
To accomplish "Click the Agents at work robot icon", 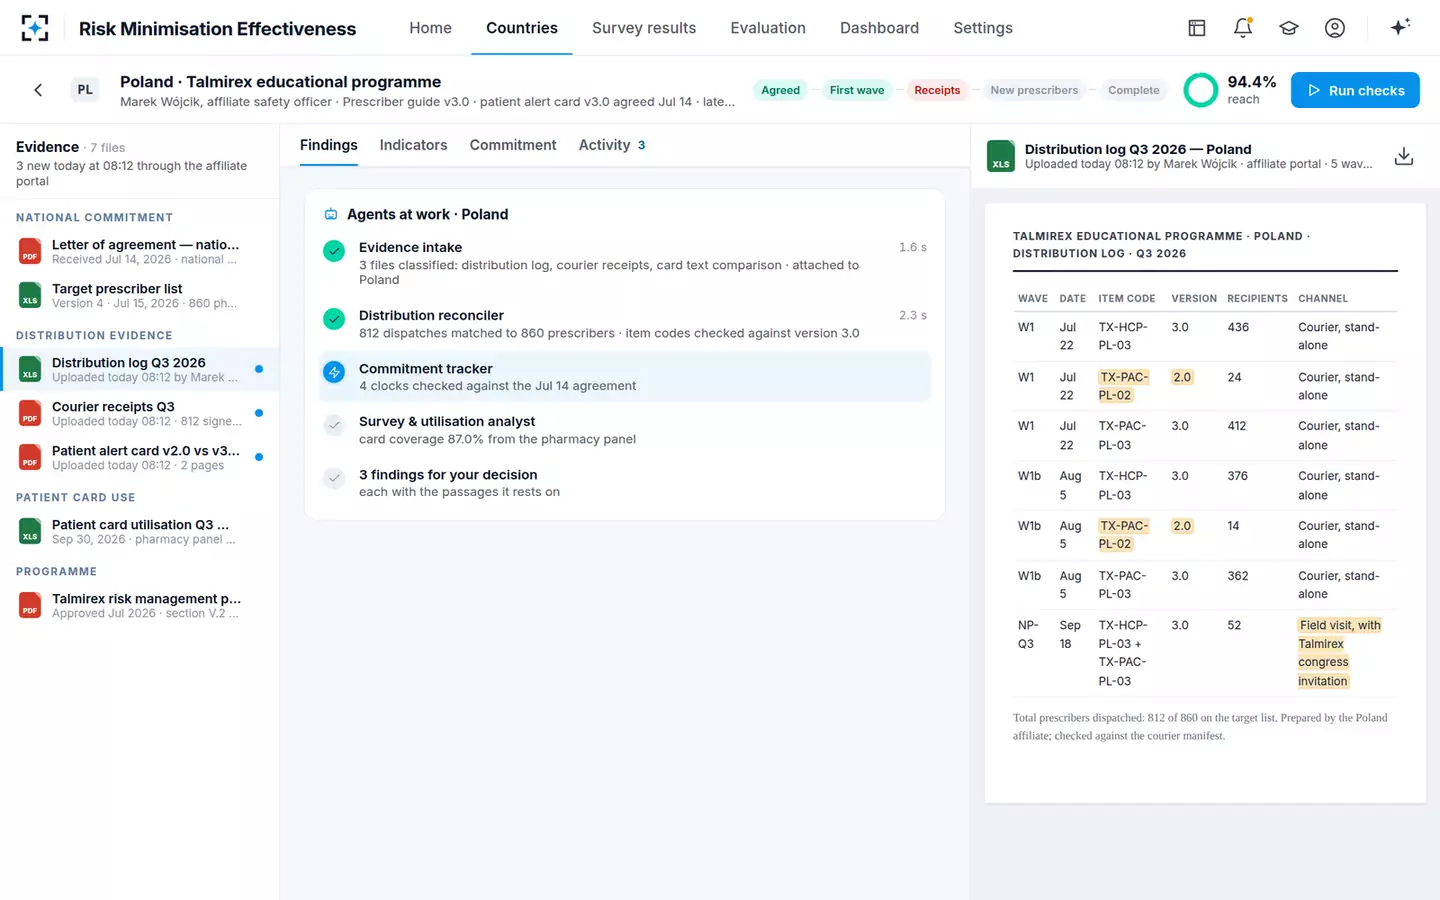I will tap(331, 214).
